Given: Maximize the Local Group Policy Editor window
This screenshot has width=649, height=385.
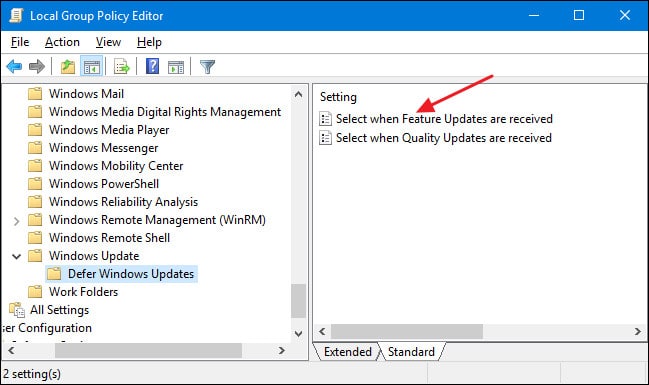Looking at the screenshot, I should (x=579, y=16).
